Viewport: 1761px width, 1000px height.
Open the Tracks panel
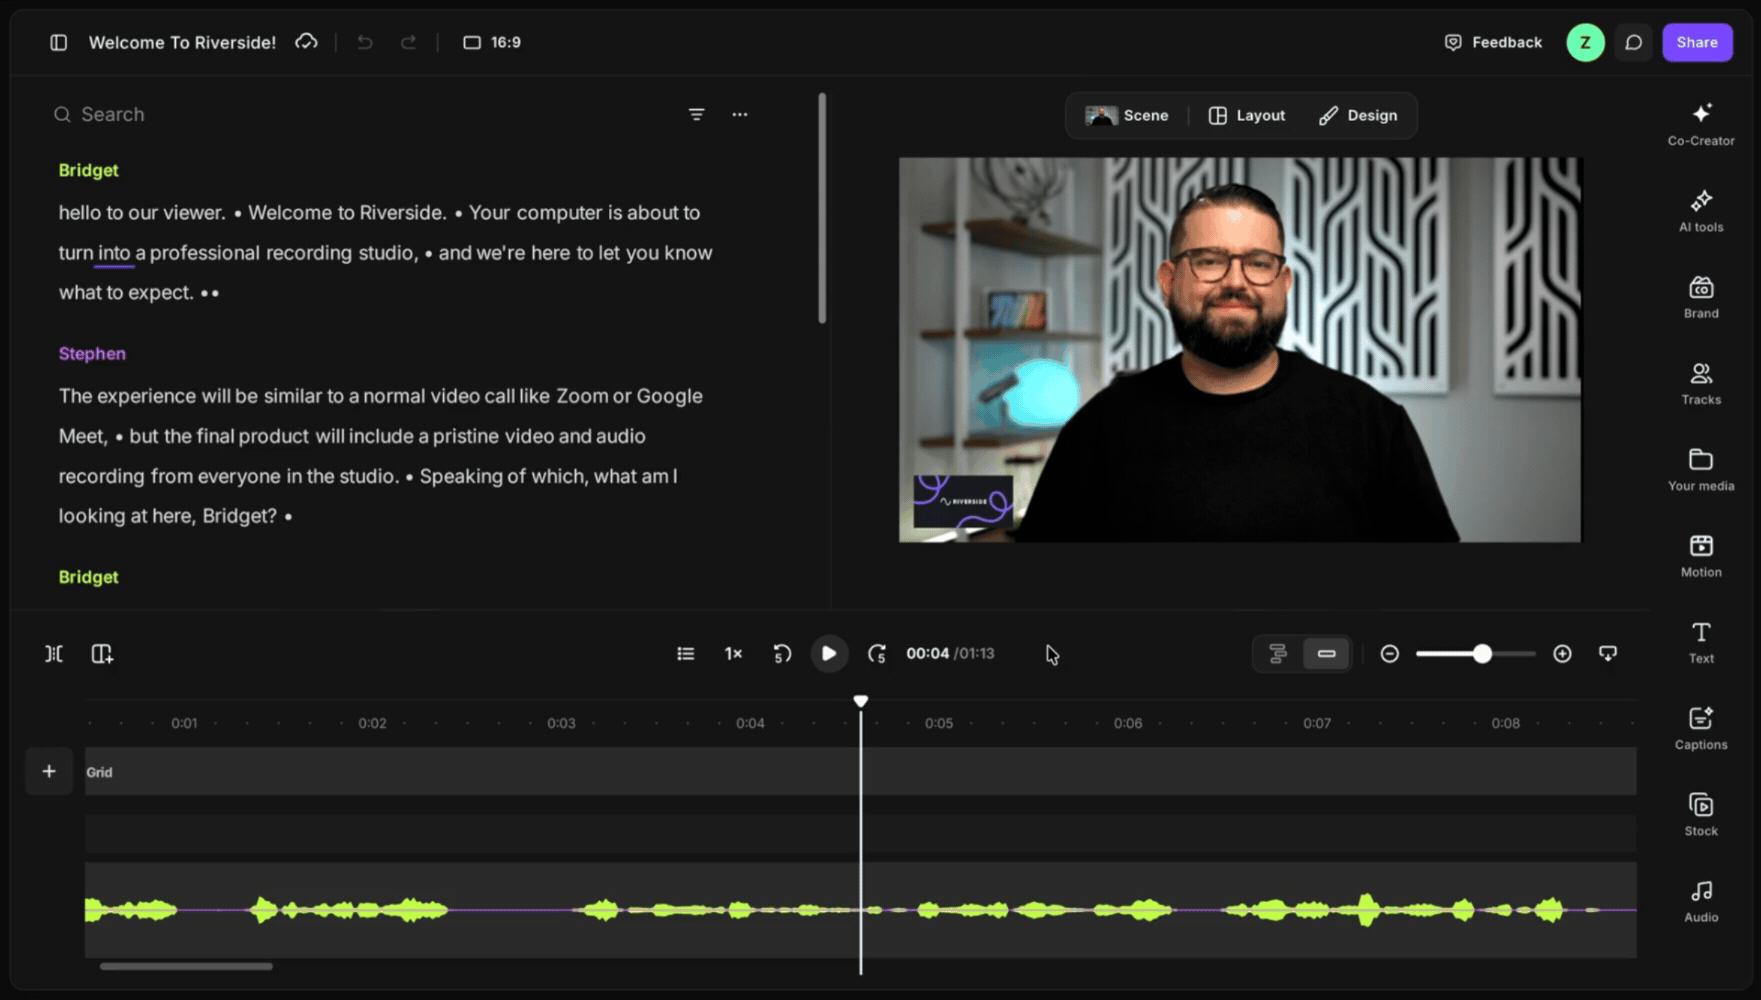(x=1701, y=383)
